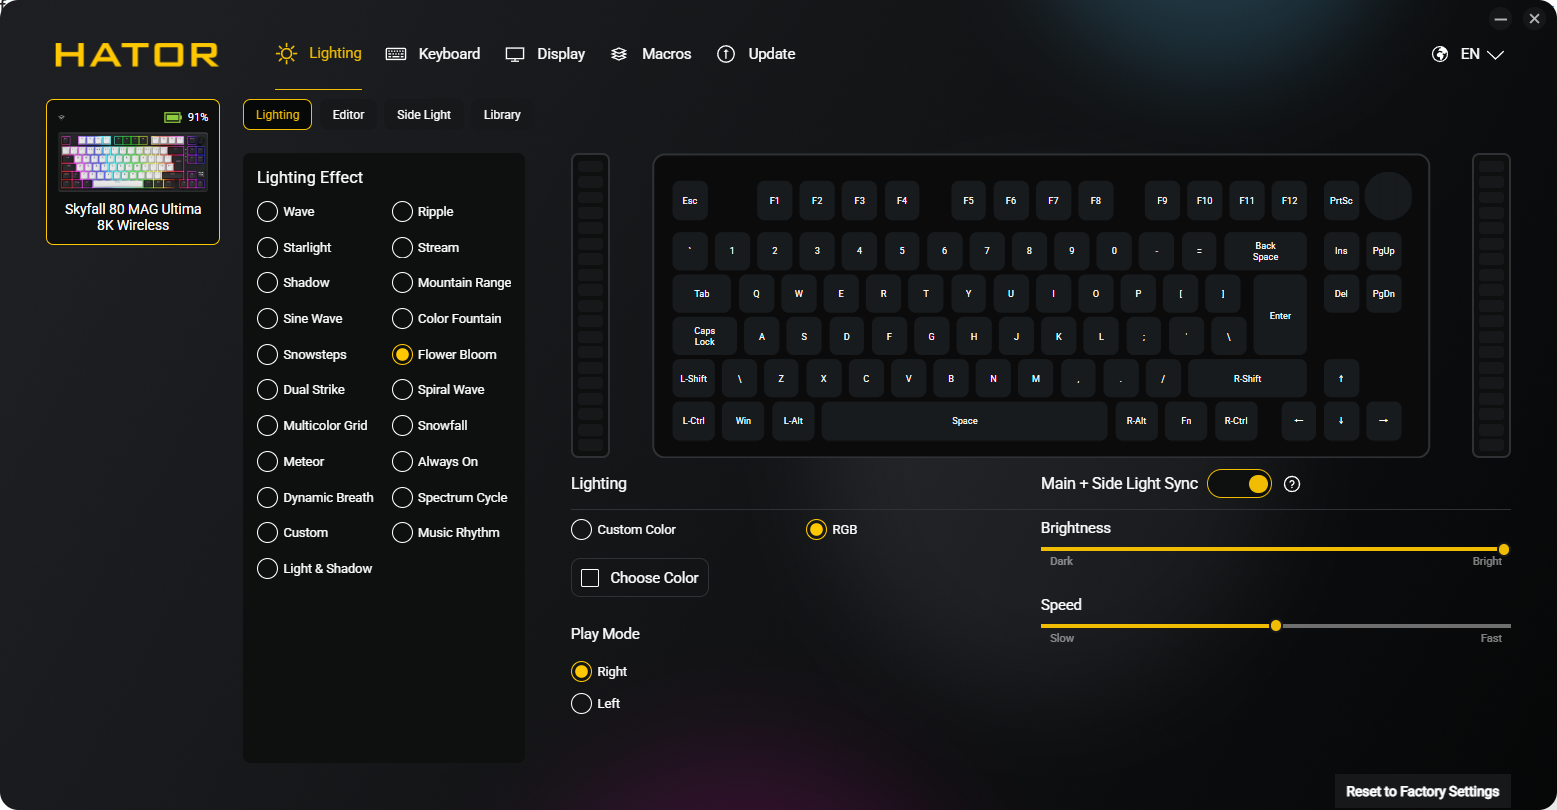Pick the Spectrum Cycle effect
This screenshot has height=810, width=1557.
[x=450, y=497]
